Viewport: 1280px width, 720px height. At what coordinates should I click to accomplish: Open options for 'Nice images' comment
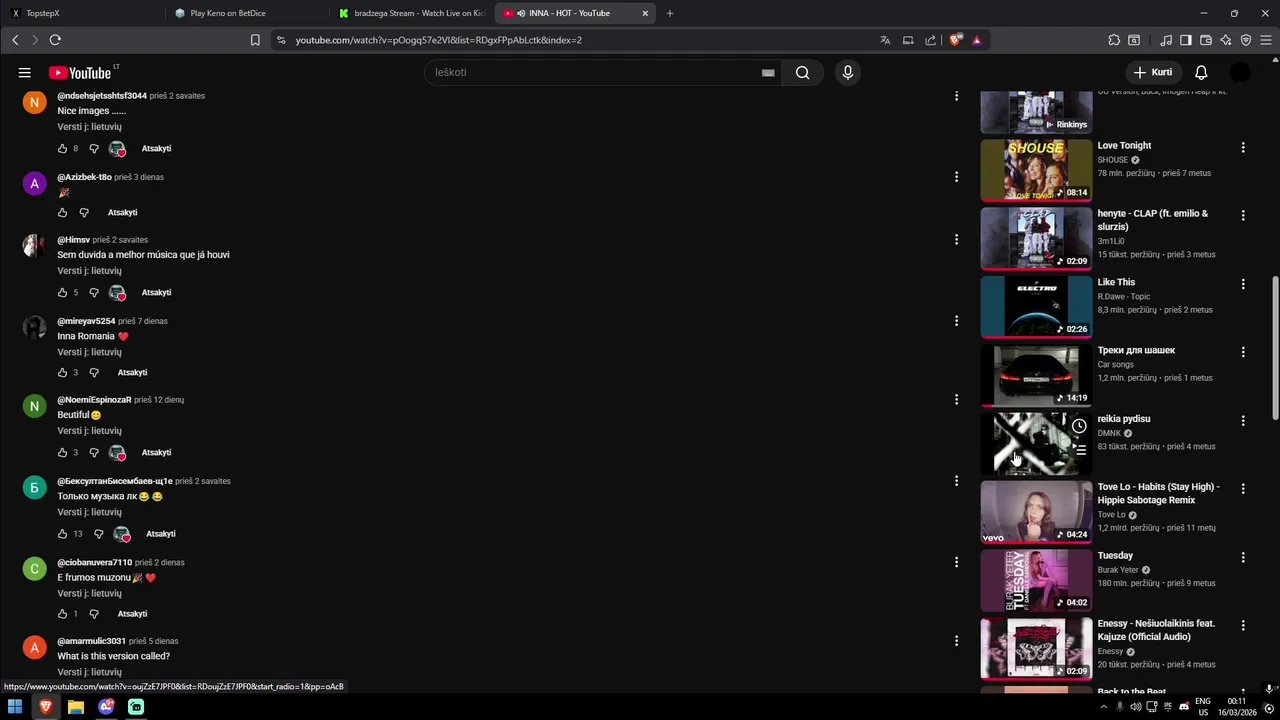956,96
